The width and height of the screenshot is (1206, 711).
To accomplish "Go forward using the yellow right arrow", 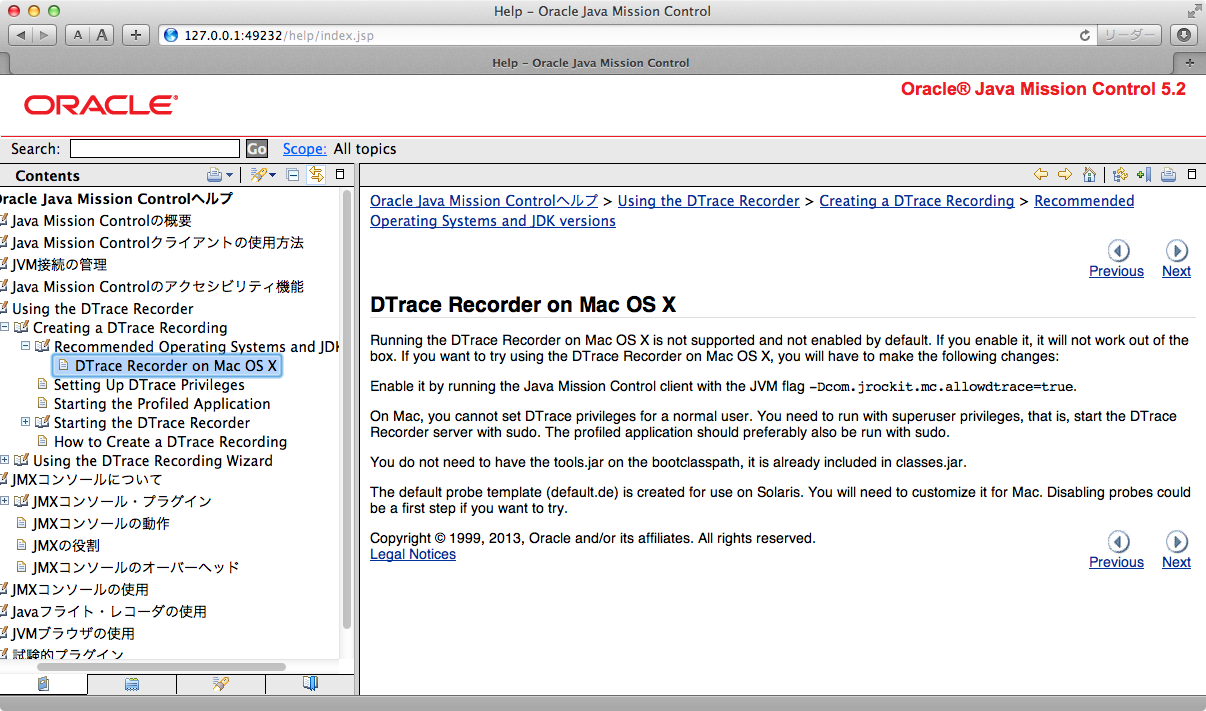I will [x=1065, y=175].
